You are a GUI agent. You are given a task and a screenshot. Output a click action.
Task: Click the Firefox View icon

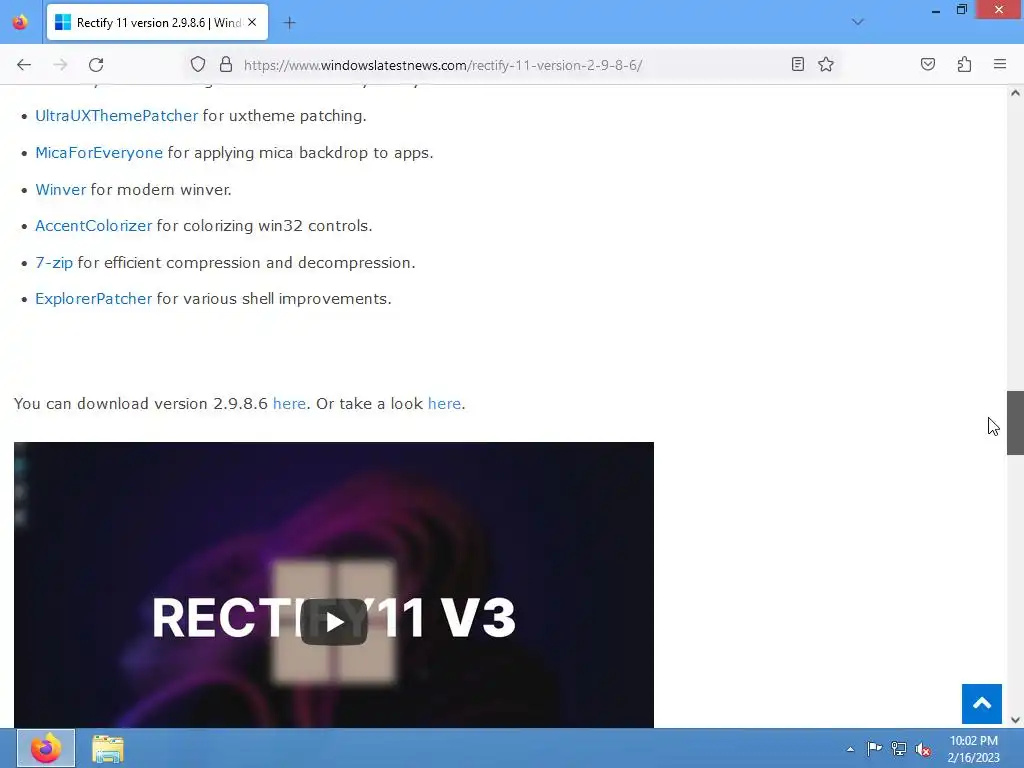(x=20, y=22)
